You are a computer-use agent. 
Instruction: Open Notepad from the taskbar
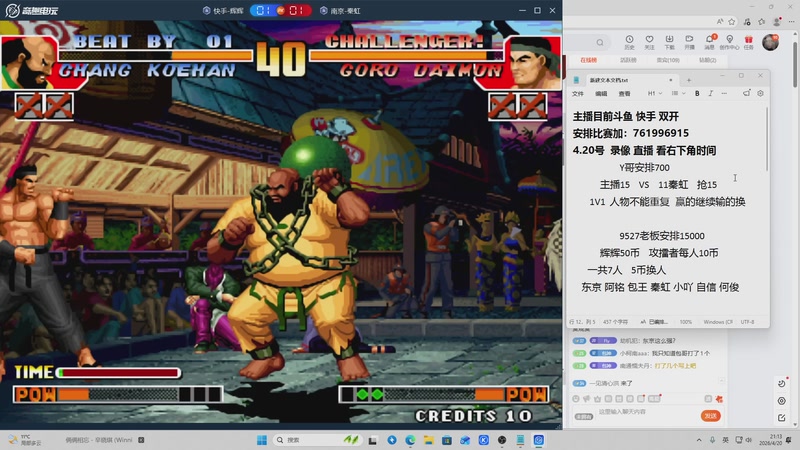[520, 440]
